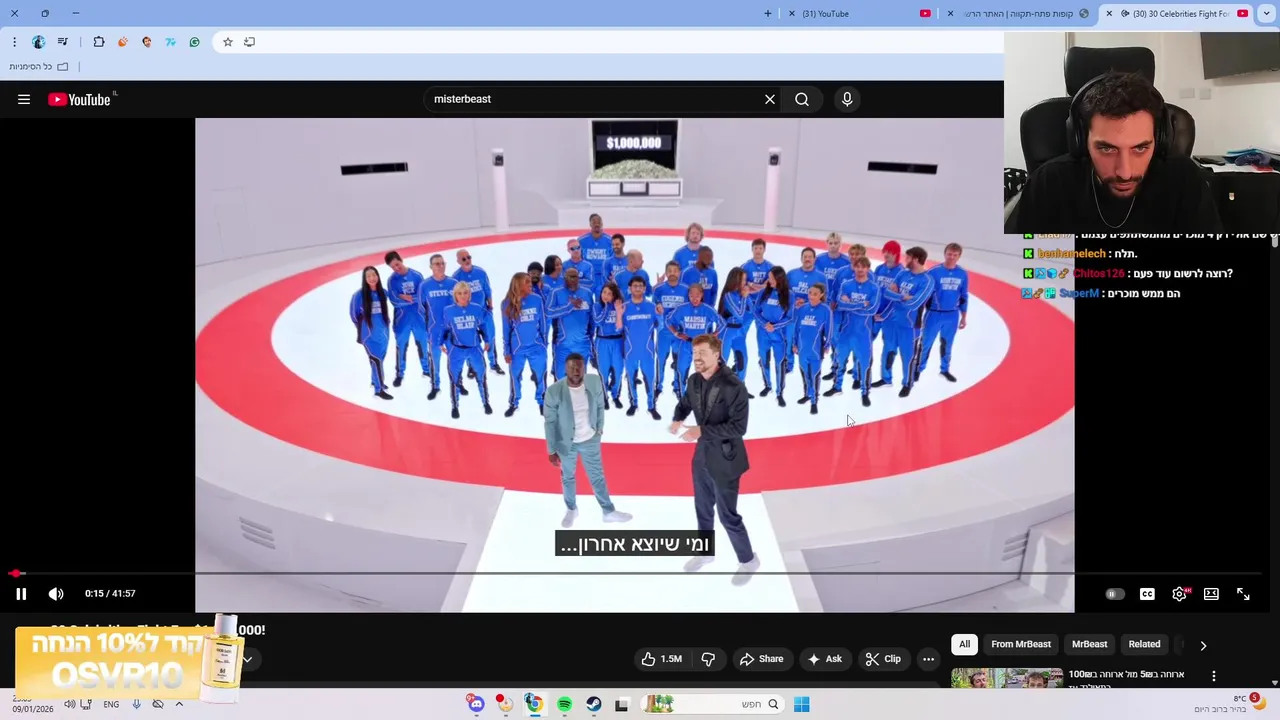Open more actions three-dot menu
This screenshot has height=720, width=1280.
tap(928, 659)
